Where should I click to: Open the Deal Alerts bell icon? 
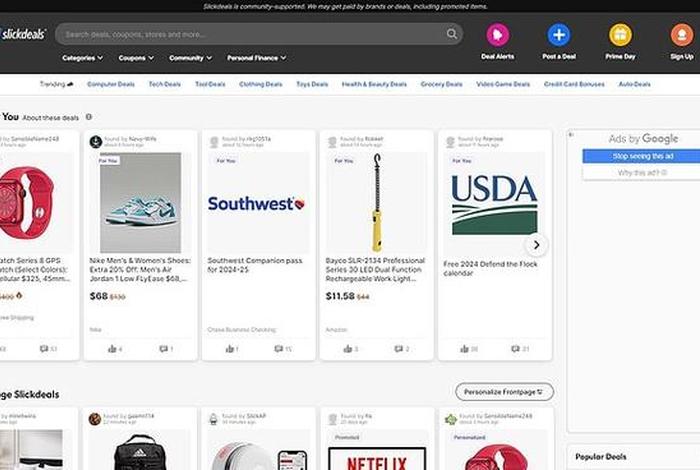tap(497, 35)
